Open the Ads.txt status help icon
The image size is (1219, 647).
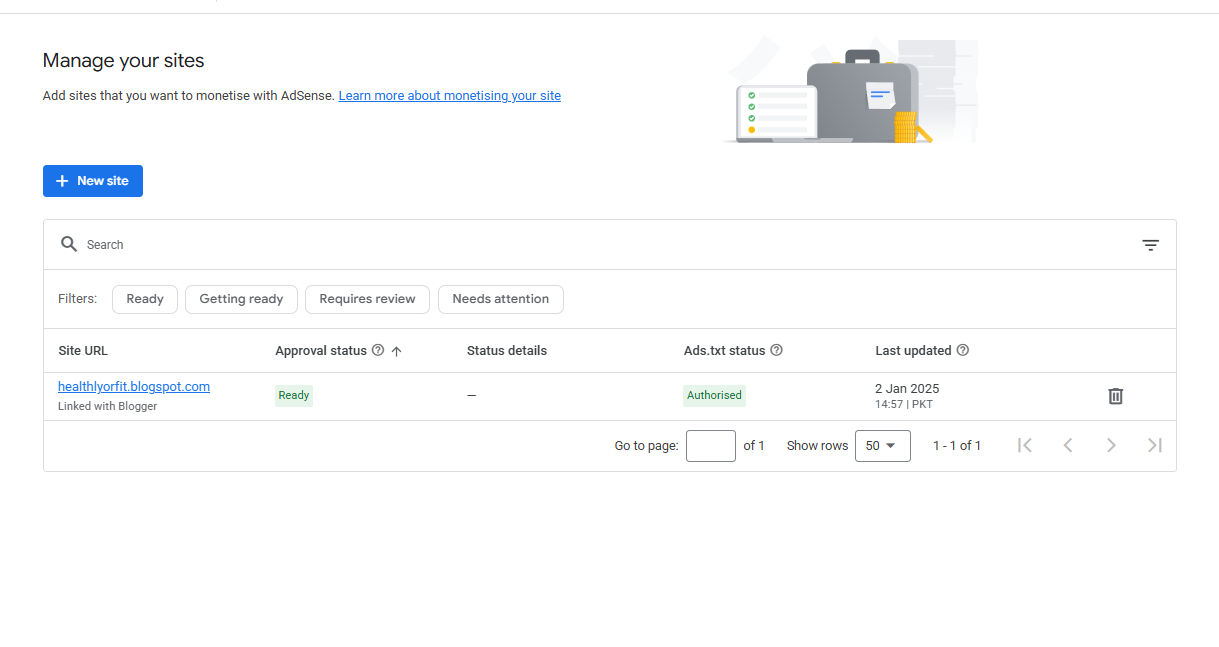tap(776, 351)
